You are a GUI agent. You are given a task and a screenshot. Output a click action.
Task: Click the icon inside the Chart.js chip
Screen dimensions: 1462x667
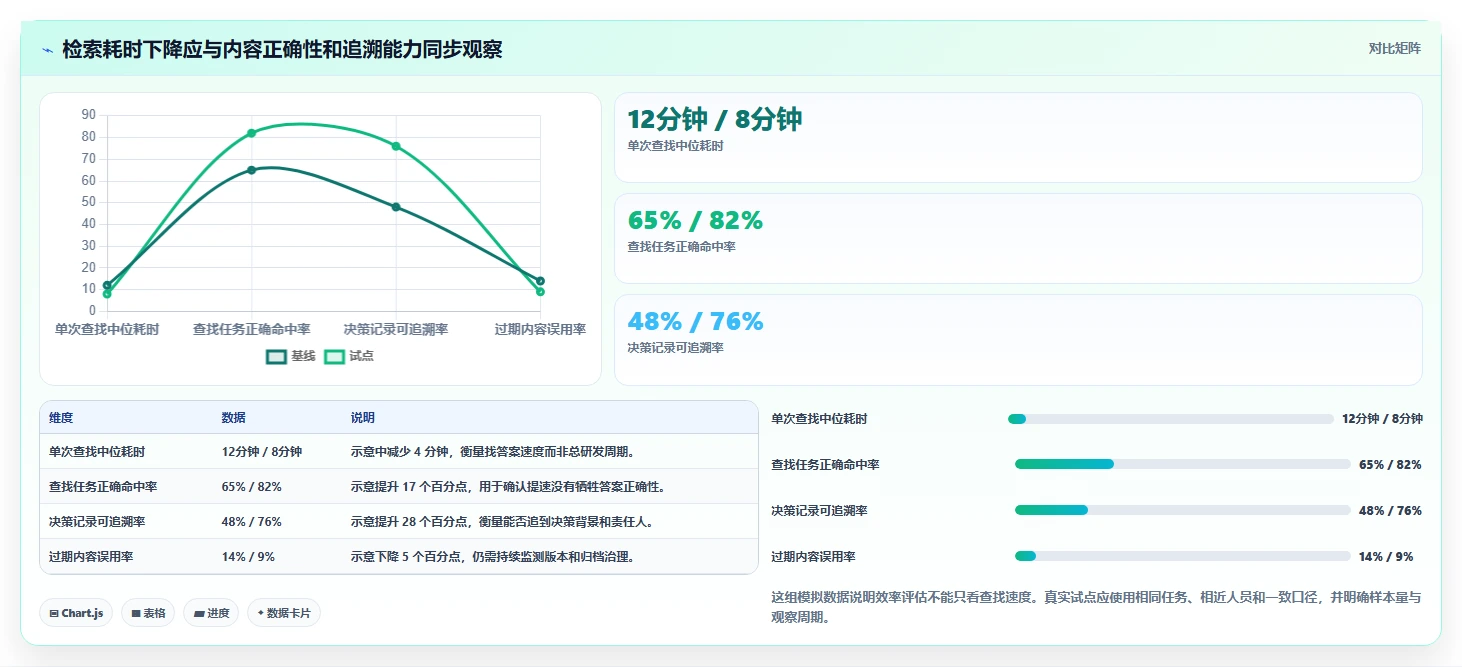(54, 613)
